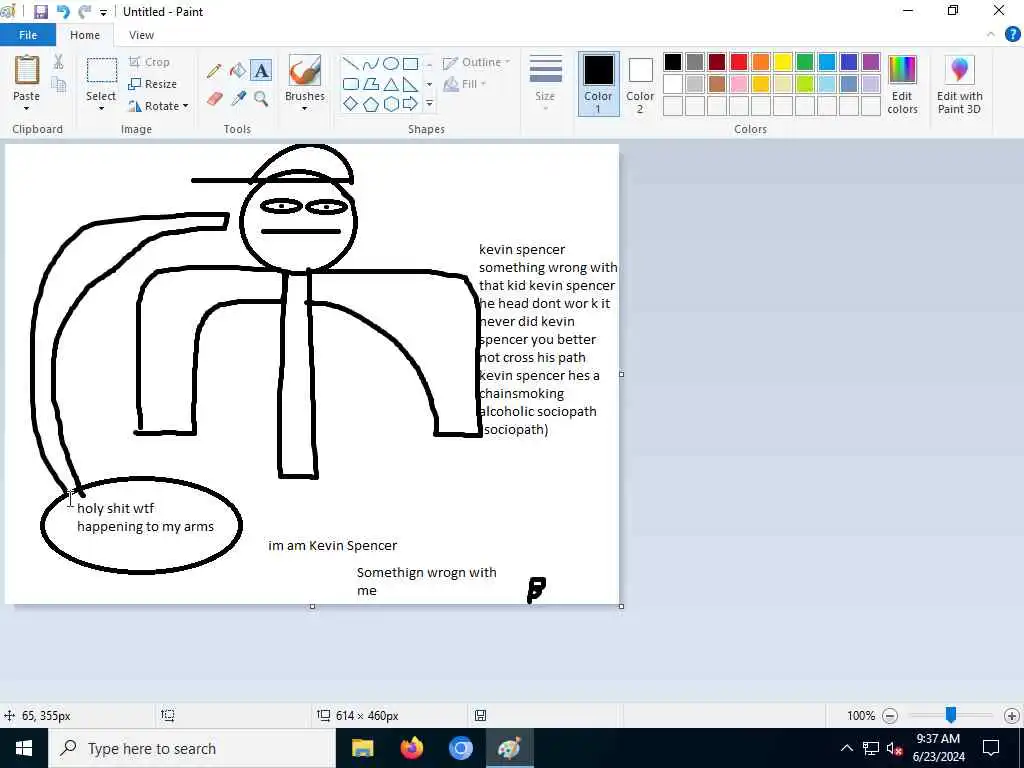The image size is (1024, 768).
Task: Pick the red color swatch
Action: (x=739, y=62)
